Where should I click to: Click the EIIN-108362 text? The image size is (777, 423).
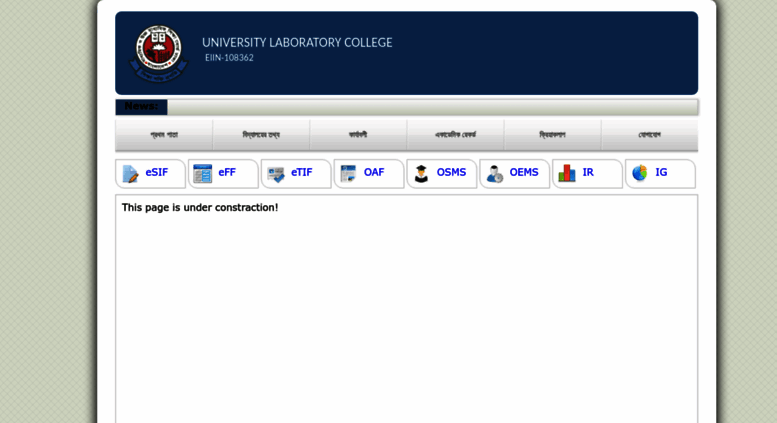tap(229, 57)
